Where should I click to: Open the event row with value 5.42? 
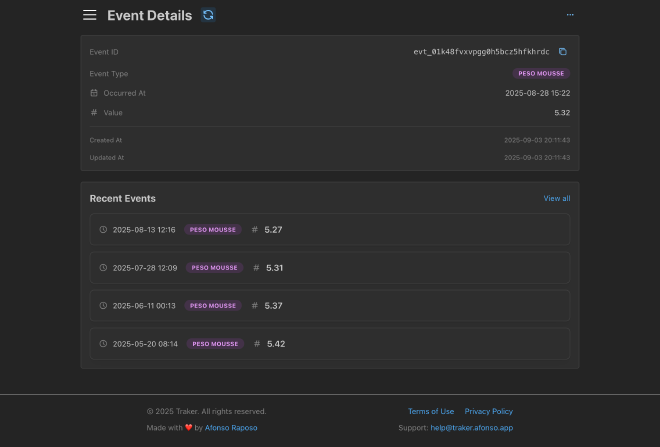(x=330, y=343)
